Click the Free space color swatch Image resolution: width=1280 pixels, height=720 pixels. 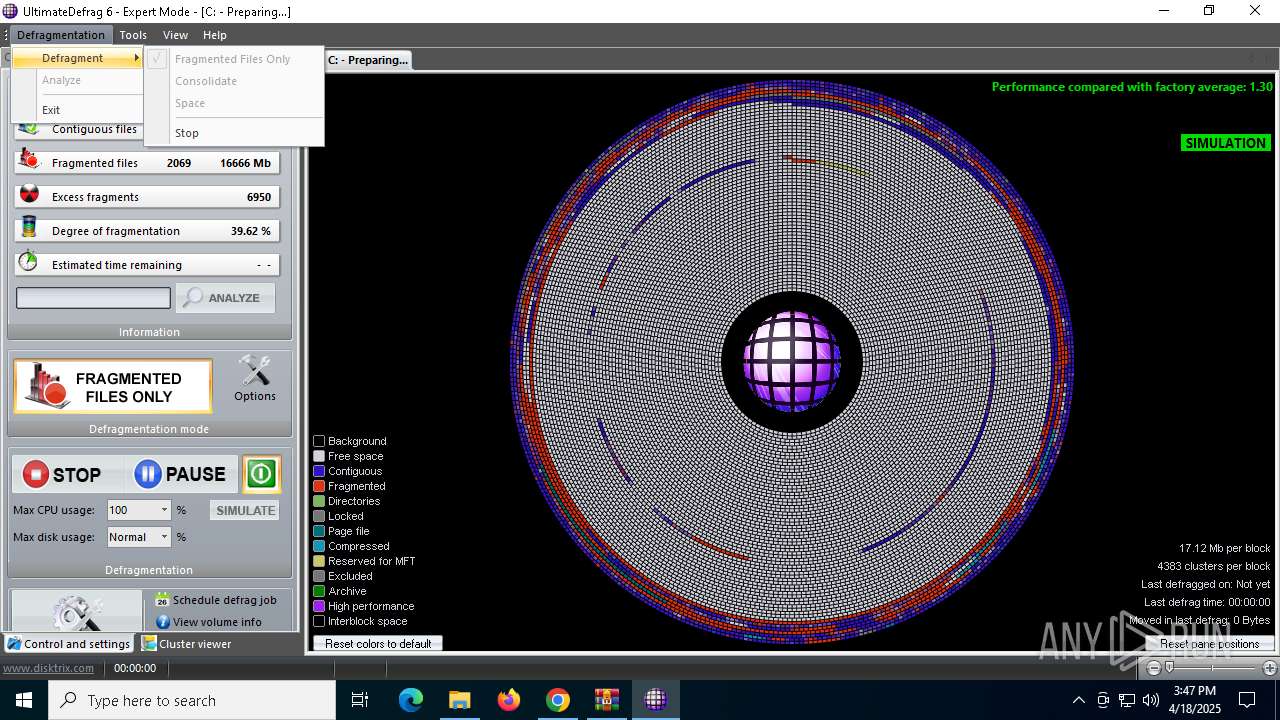(319, 456)
